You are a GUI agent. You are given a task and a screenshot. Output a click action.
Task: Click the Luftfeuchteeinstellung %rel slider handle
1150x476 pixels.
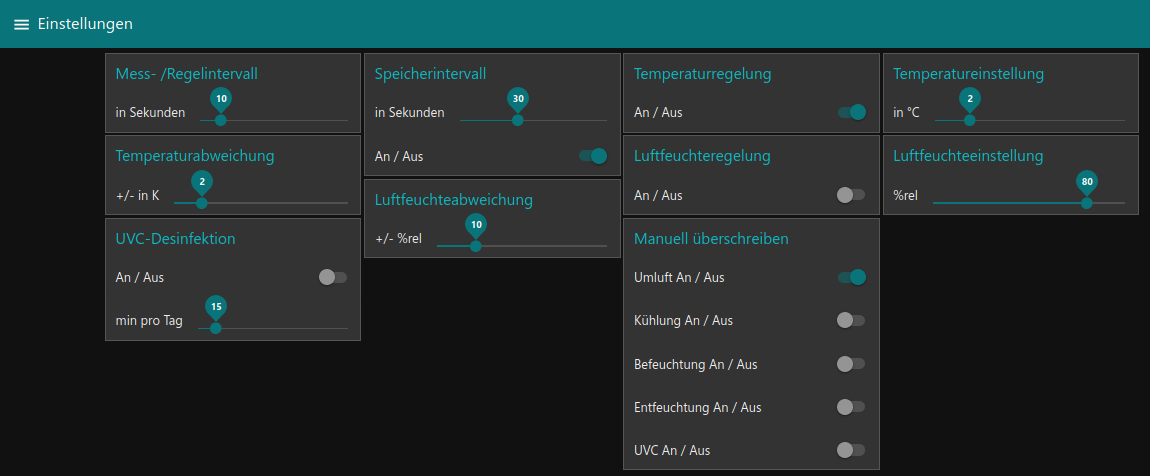point(1087,203)
